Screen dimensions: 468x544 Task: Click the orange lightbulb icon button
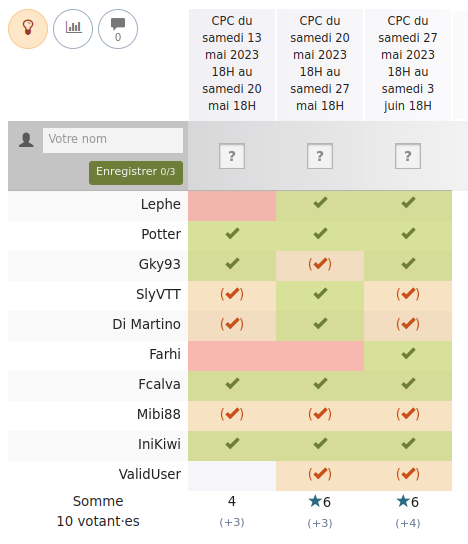28,29
